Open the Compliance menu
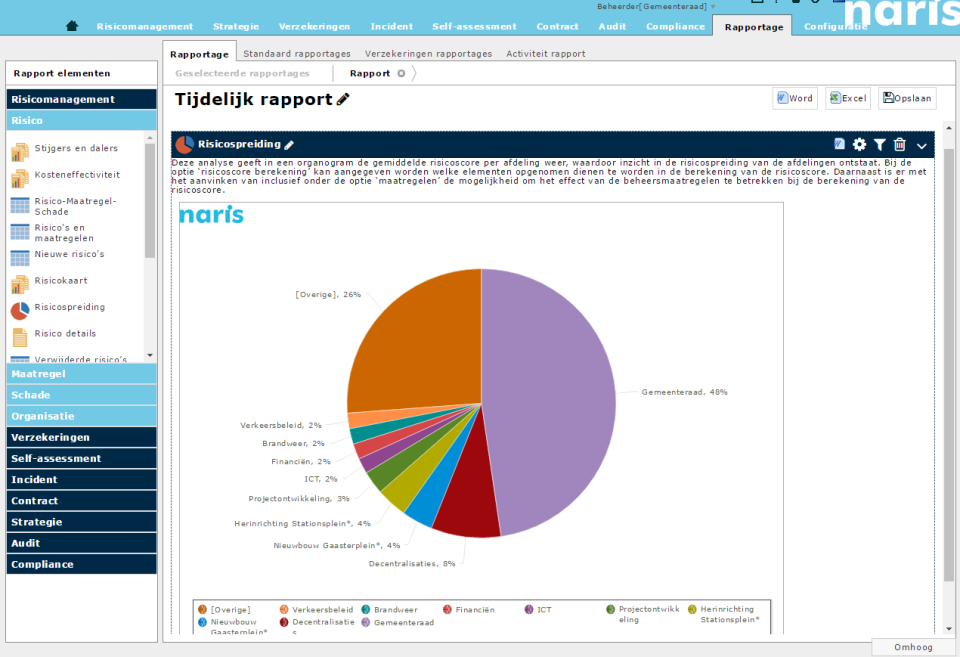960x657 pixels. (x=675, y=26)
